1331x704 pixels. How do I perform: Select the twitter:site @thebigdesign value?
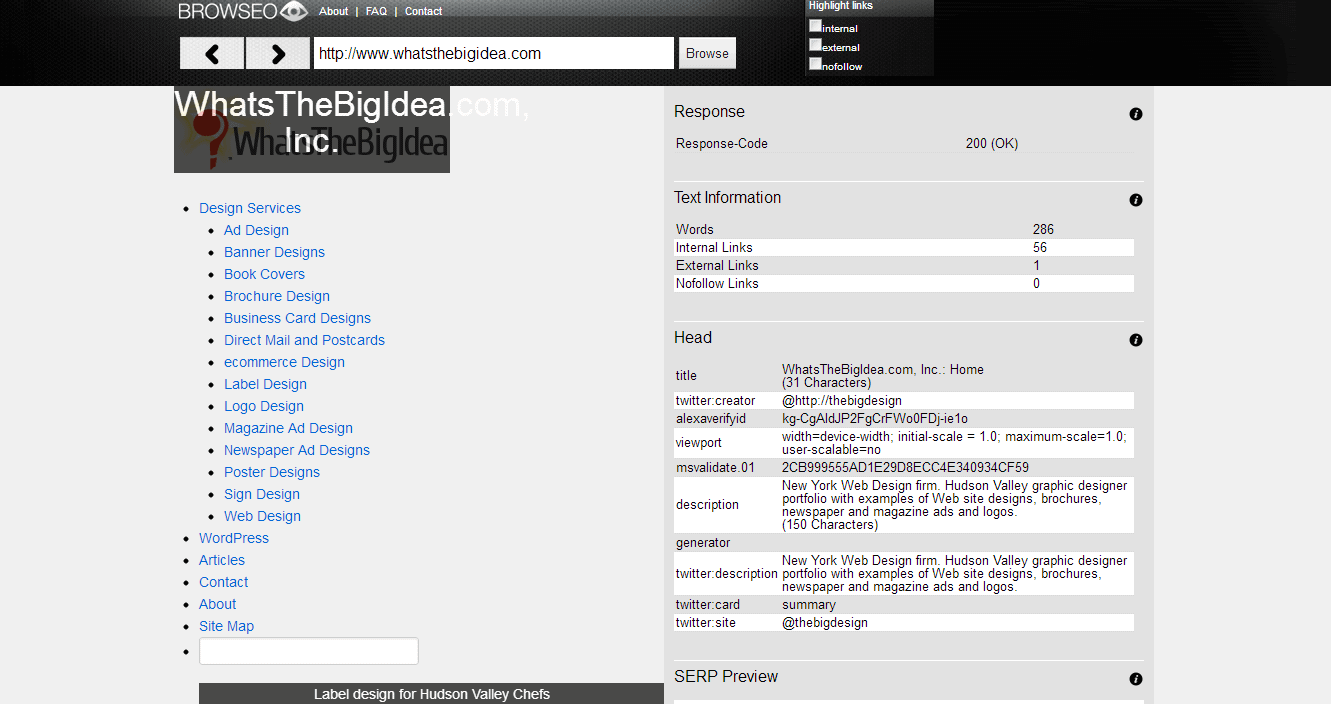(x=825, y=622)
